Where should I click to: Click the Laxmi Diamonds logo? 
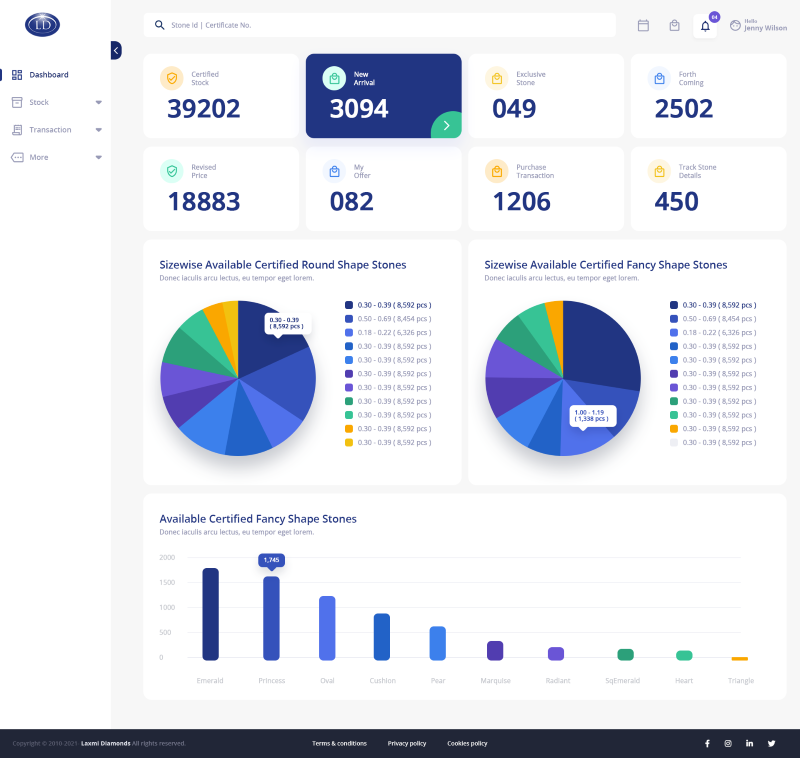tap(42, 25)
